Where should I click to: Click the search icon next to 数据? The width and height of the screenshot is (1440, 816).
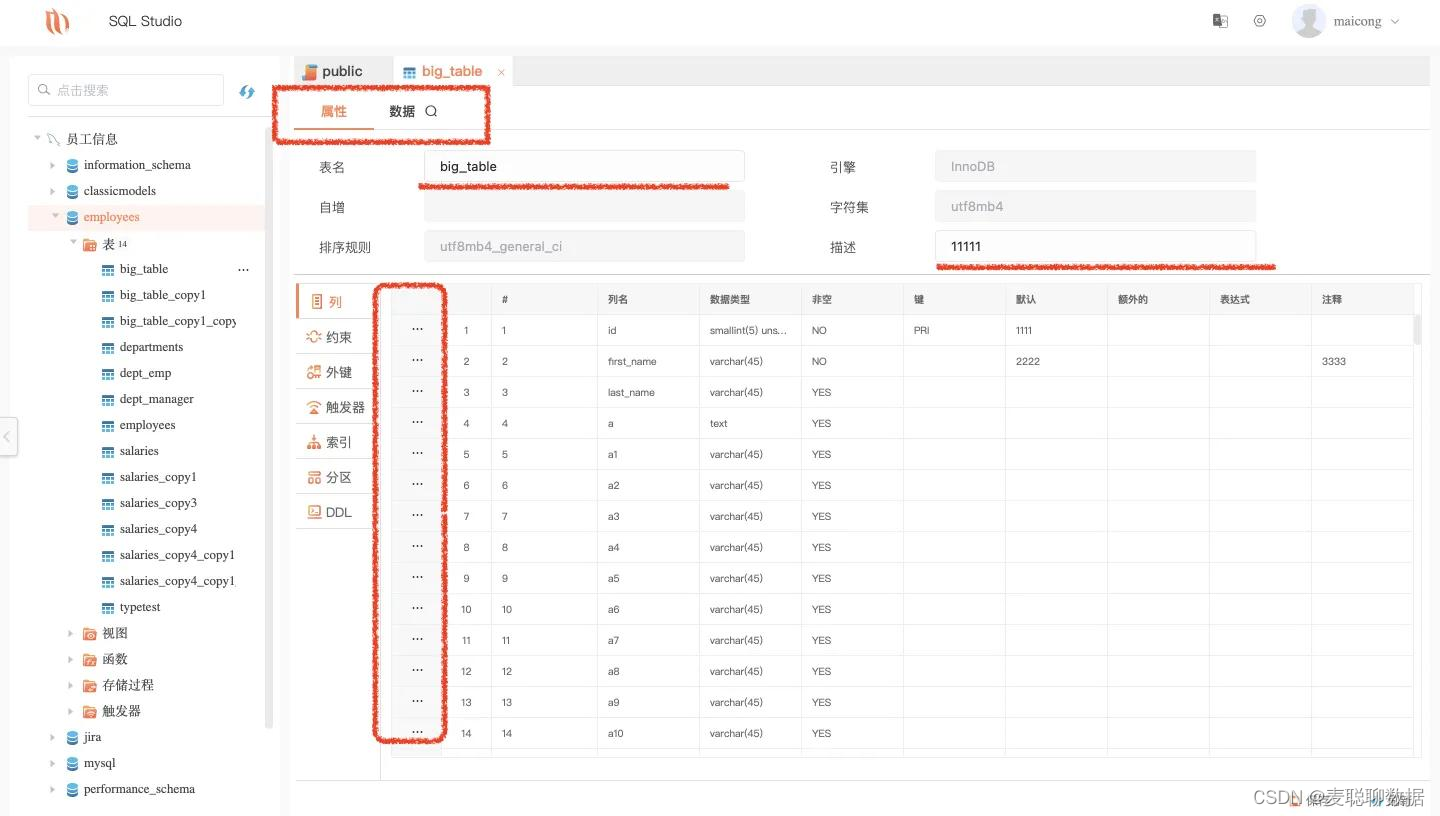[x=431, y=111]
